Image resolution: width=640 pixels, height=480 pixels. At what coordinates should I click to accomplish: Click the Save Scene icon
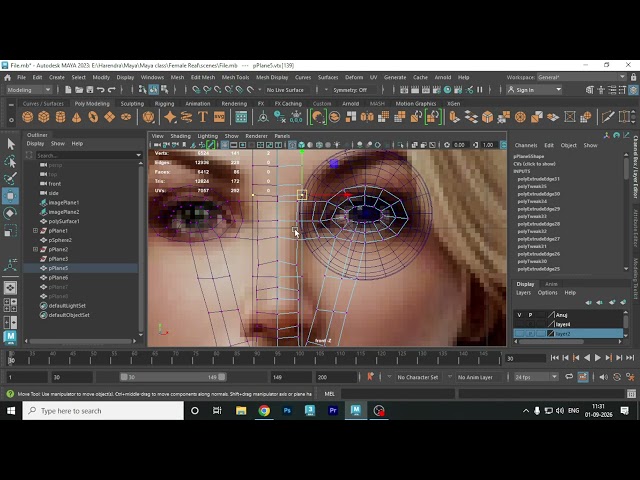click(x=90, y=90)
